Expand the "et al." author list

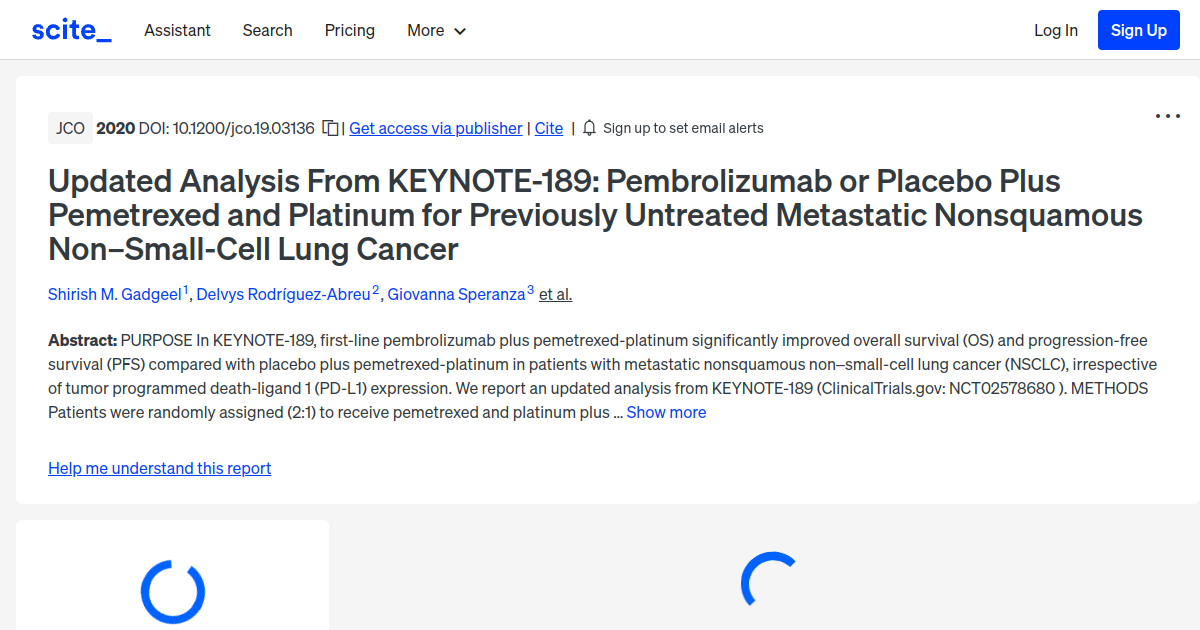(554, 294)
